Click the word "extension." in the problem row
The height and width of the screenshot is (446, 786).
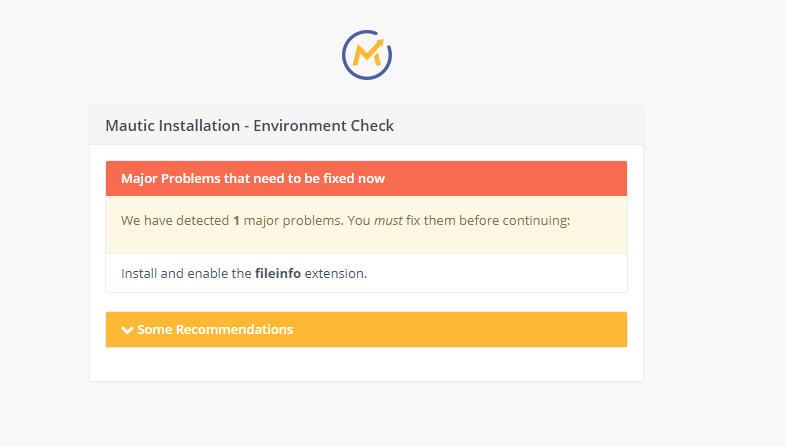[x=336, y=273]
